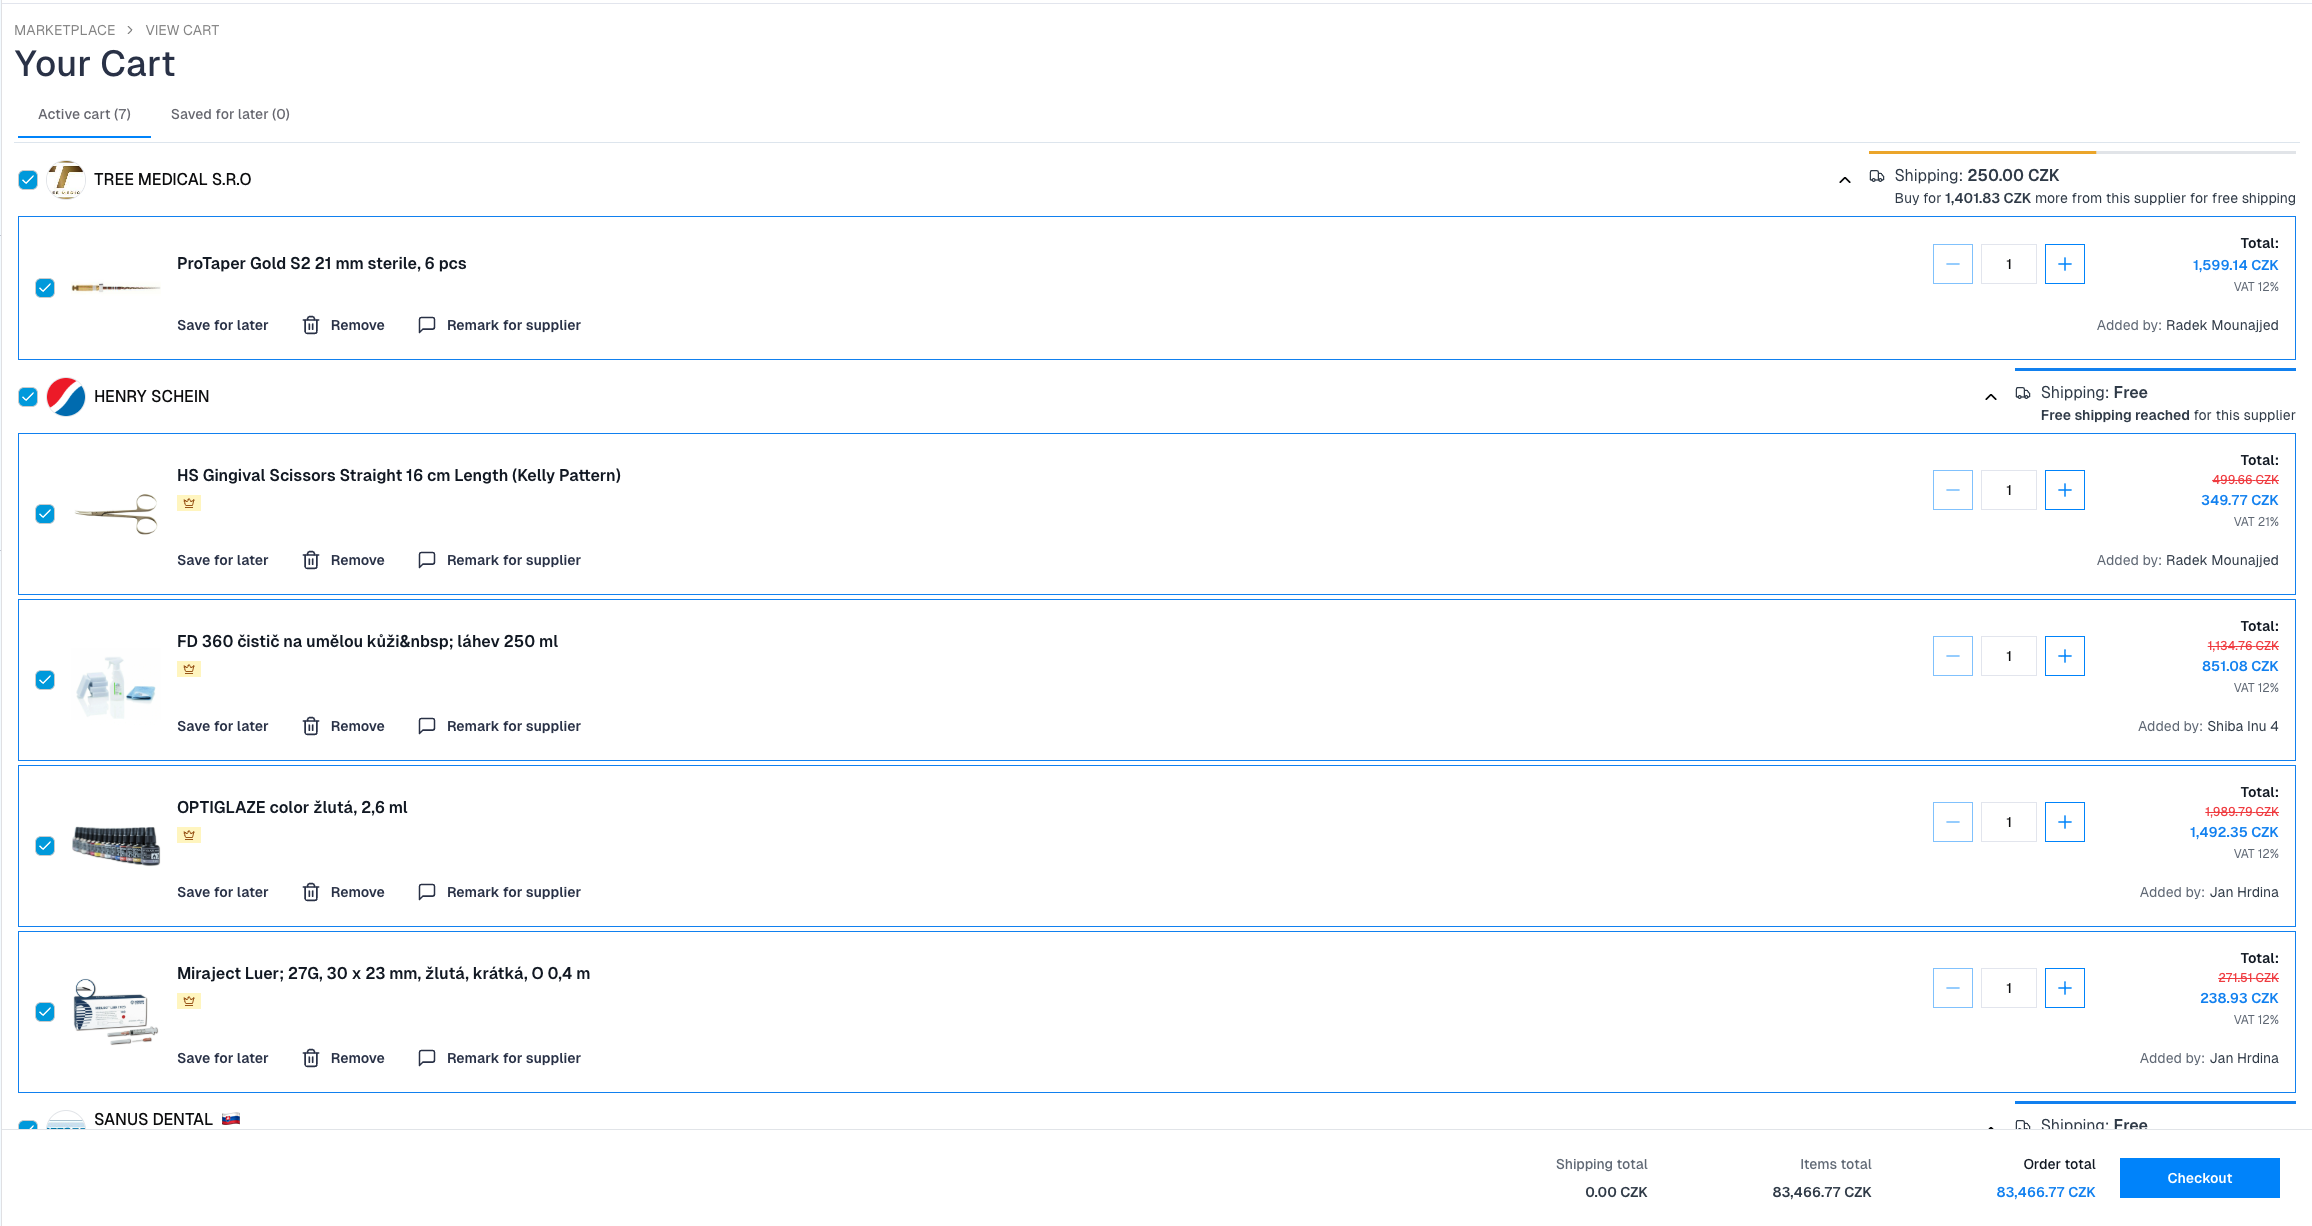The height and width of the screenshot is (1226, 2312).
Task: Click remark bubble icon for OPTIGLAZE color
Action: click(x=427, y=892)
